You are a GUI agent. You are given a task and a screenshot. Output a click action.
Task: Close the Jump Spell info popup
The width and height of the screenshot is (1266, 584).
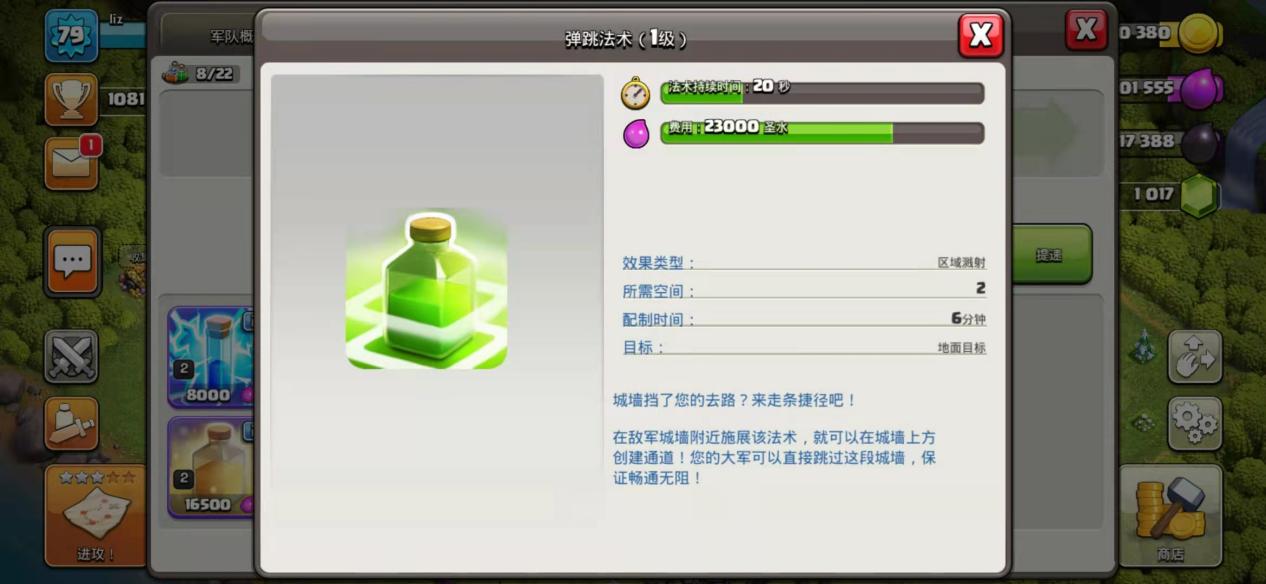tap(980, 36)
